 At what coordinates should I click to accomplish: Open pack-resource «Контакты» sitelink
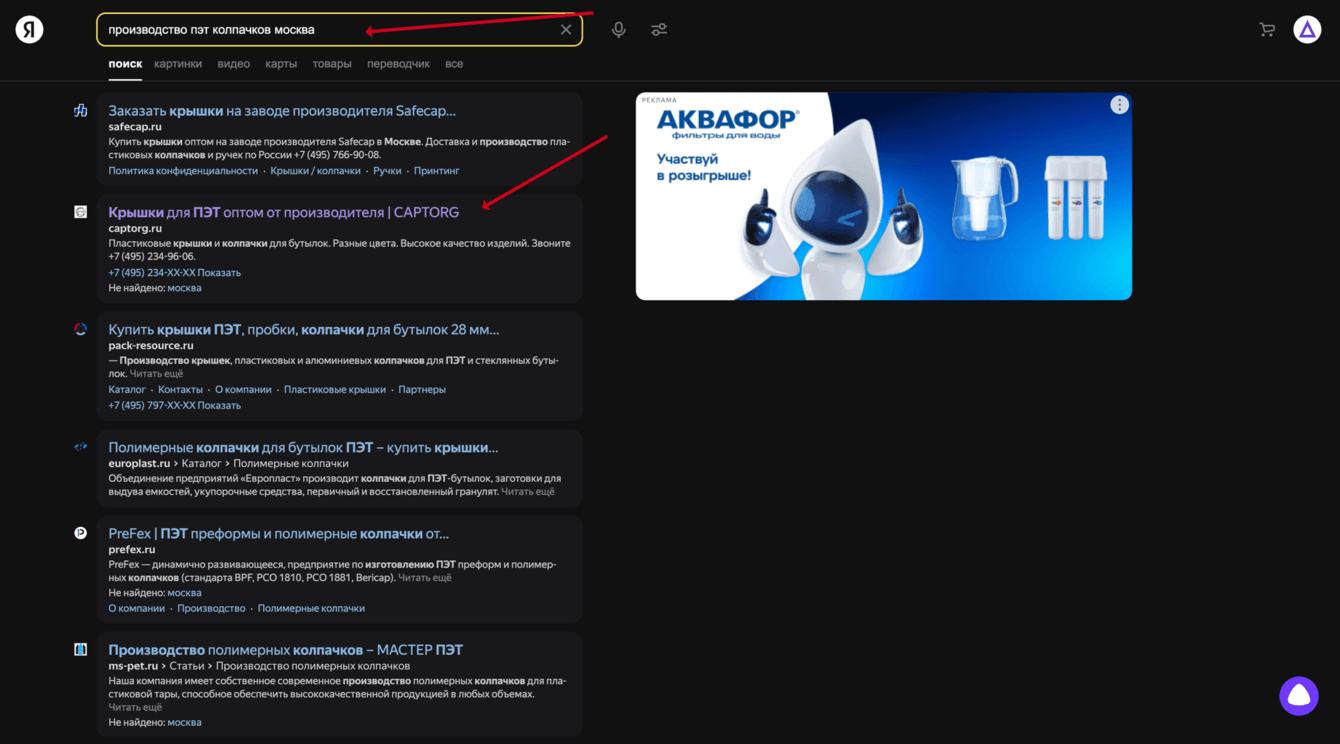tap(180, 390)
